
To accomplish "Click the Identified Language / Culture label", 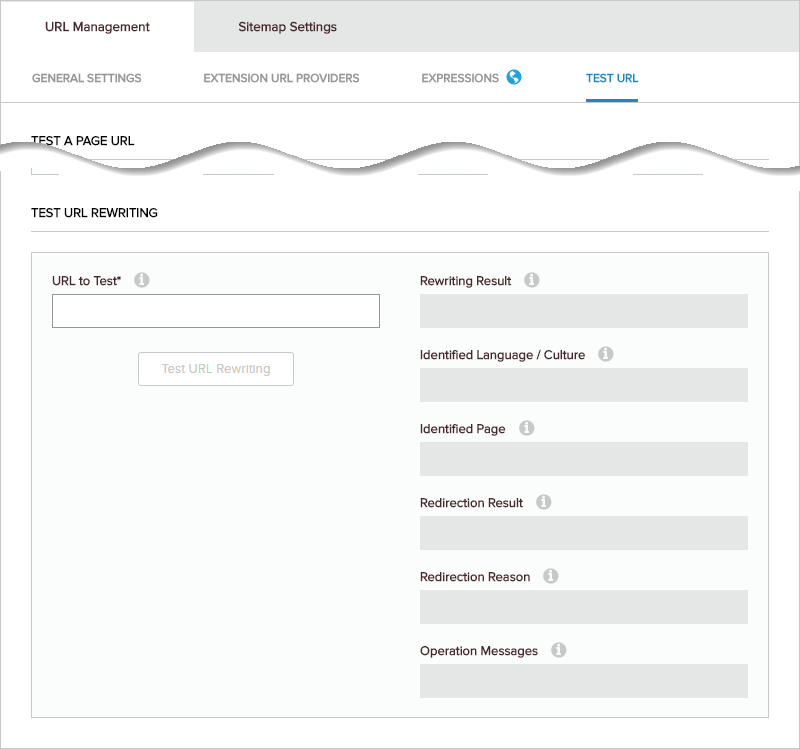I will click(503, 355).
